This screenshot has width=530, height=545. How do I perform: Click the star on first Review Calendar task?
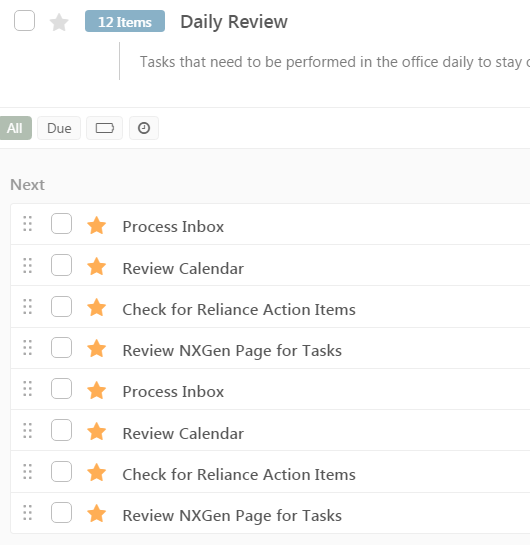(x=96, y=267)
